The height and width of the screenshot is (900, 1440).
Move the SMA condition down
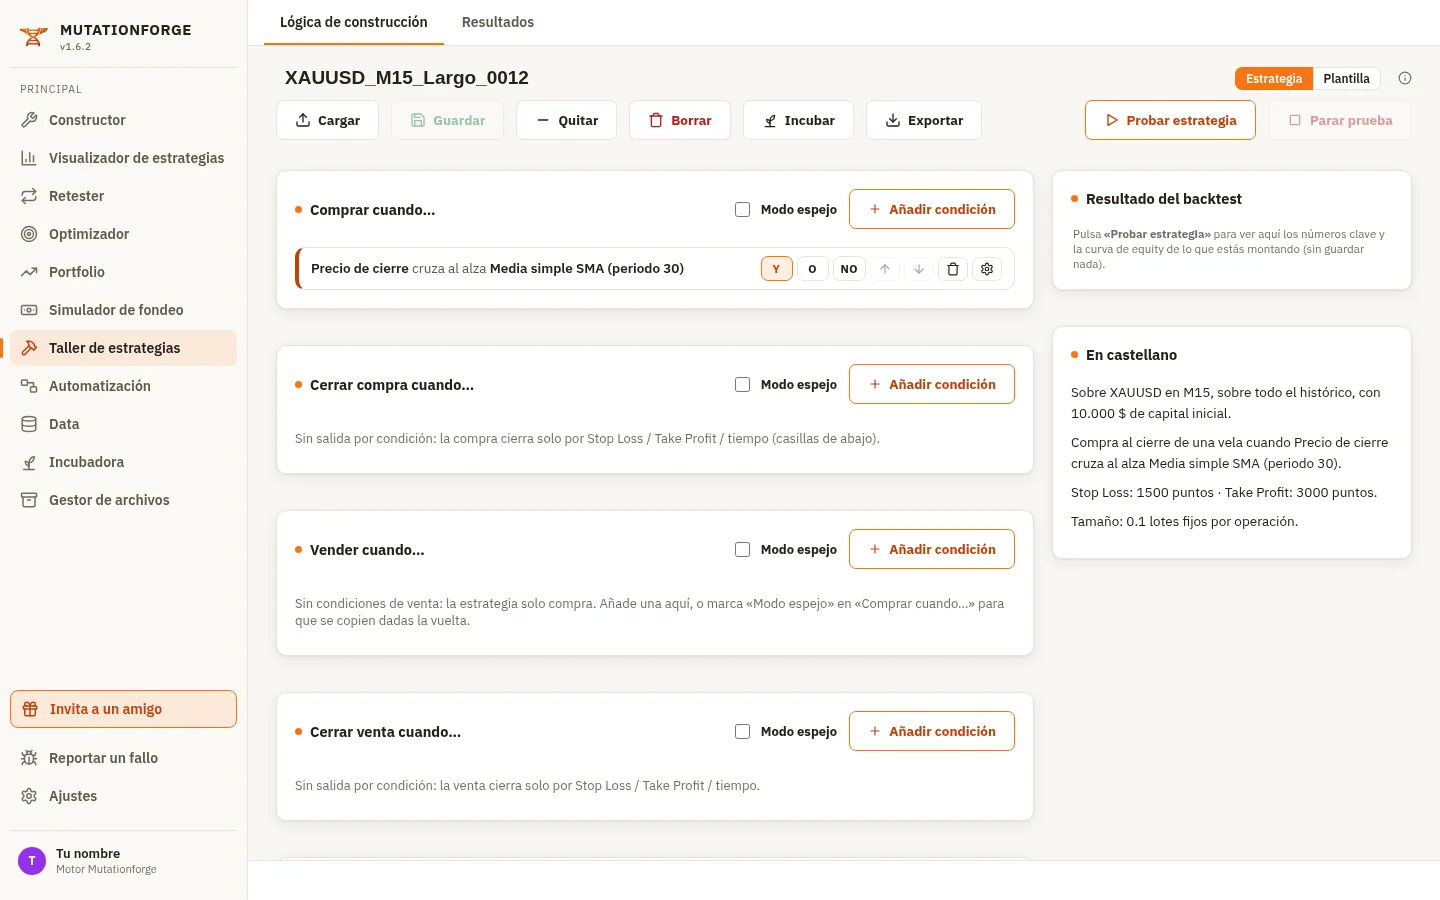[x=919, y=269]
